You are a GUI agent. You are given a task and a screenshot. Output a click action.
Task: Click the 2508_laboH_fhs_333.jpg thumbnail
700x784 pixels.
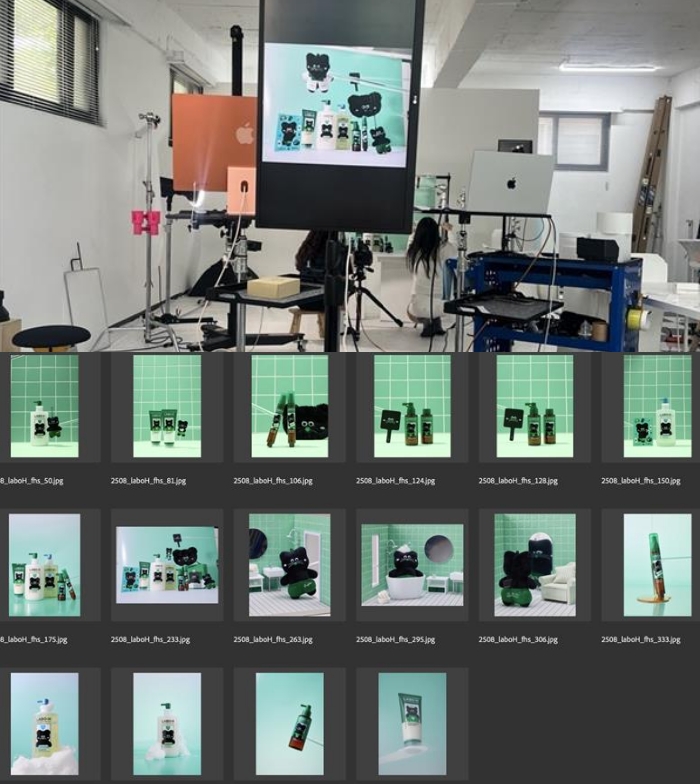657,565
